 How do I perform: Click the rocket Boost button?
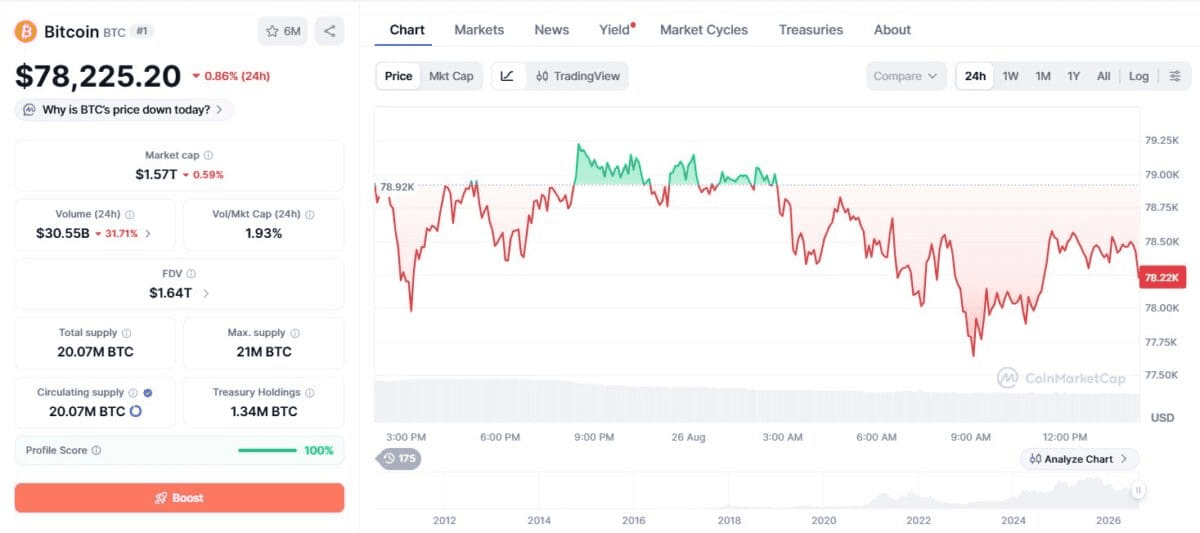179,498
